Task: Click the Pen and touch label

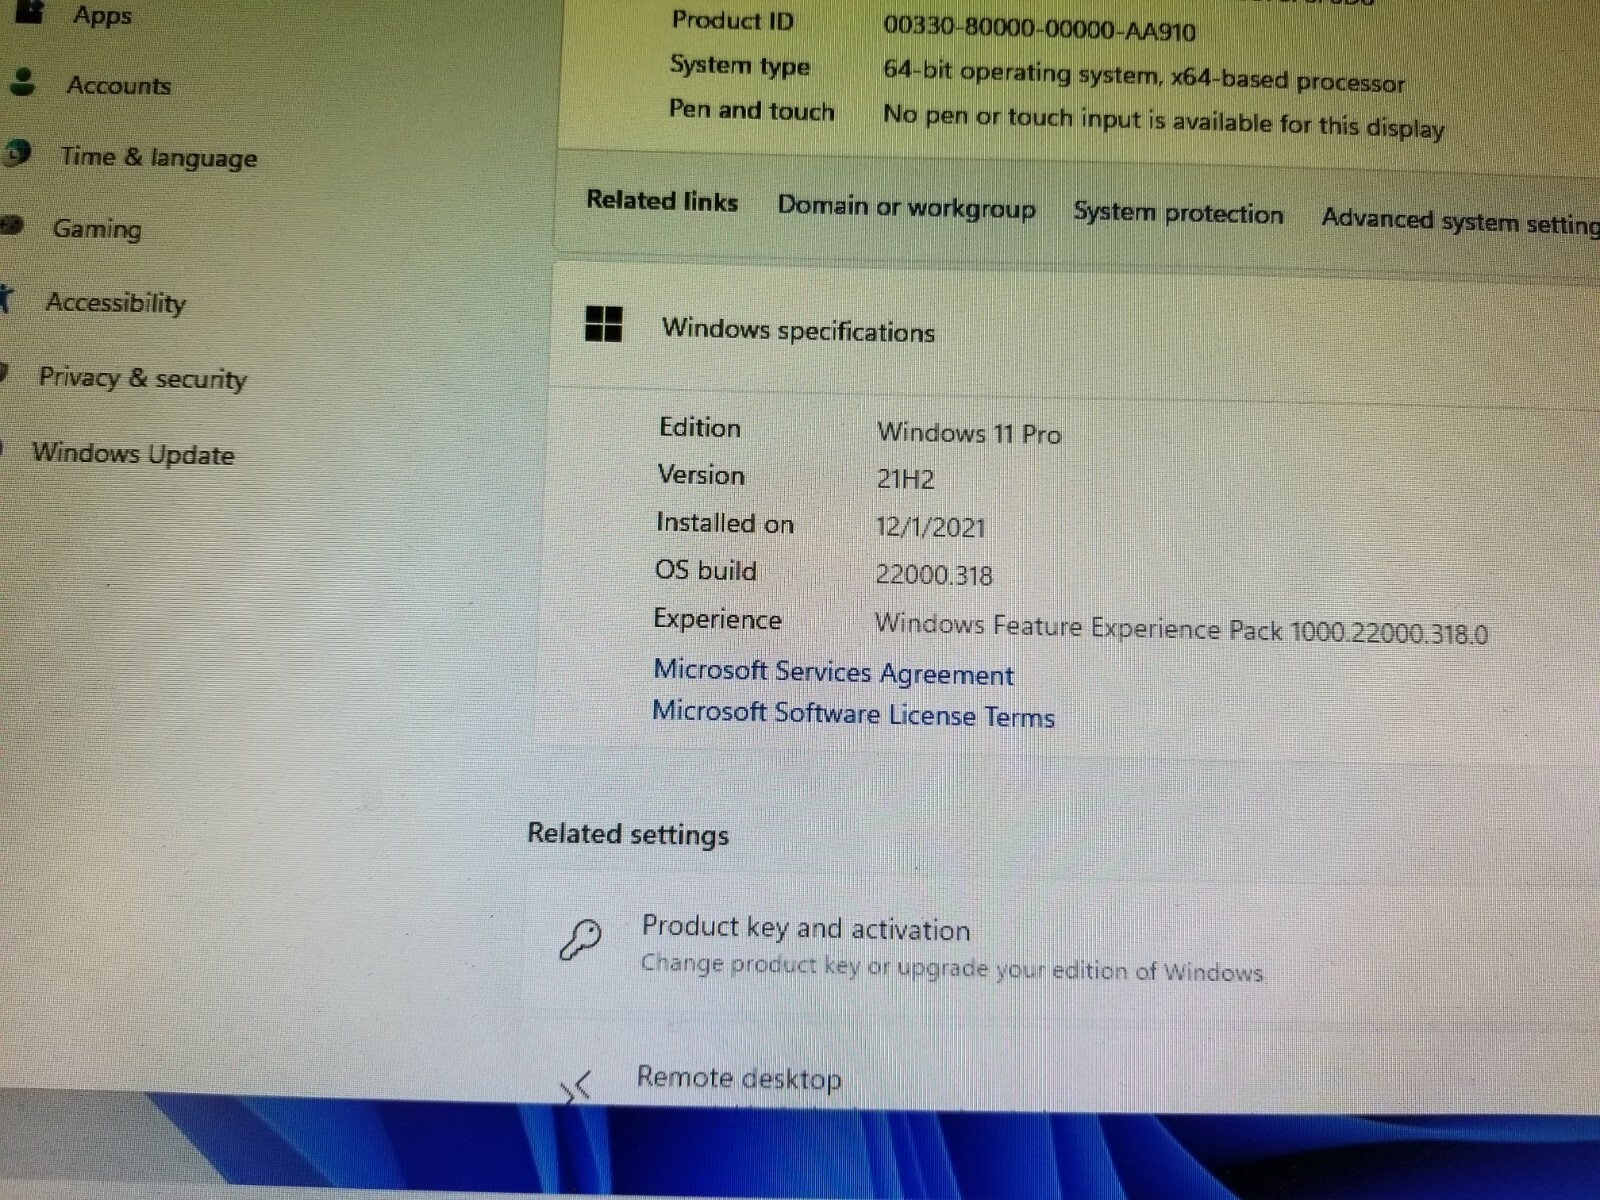Action: (x=752, y=109)
